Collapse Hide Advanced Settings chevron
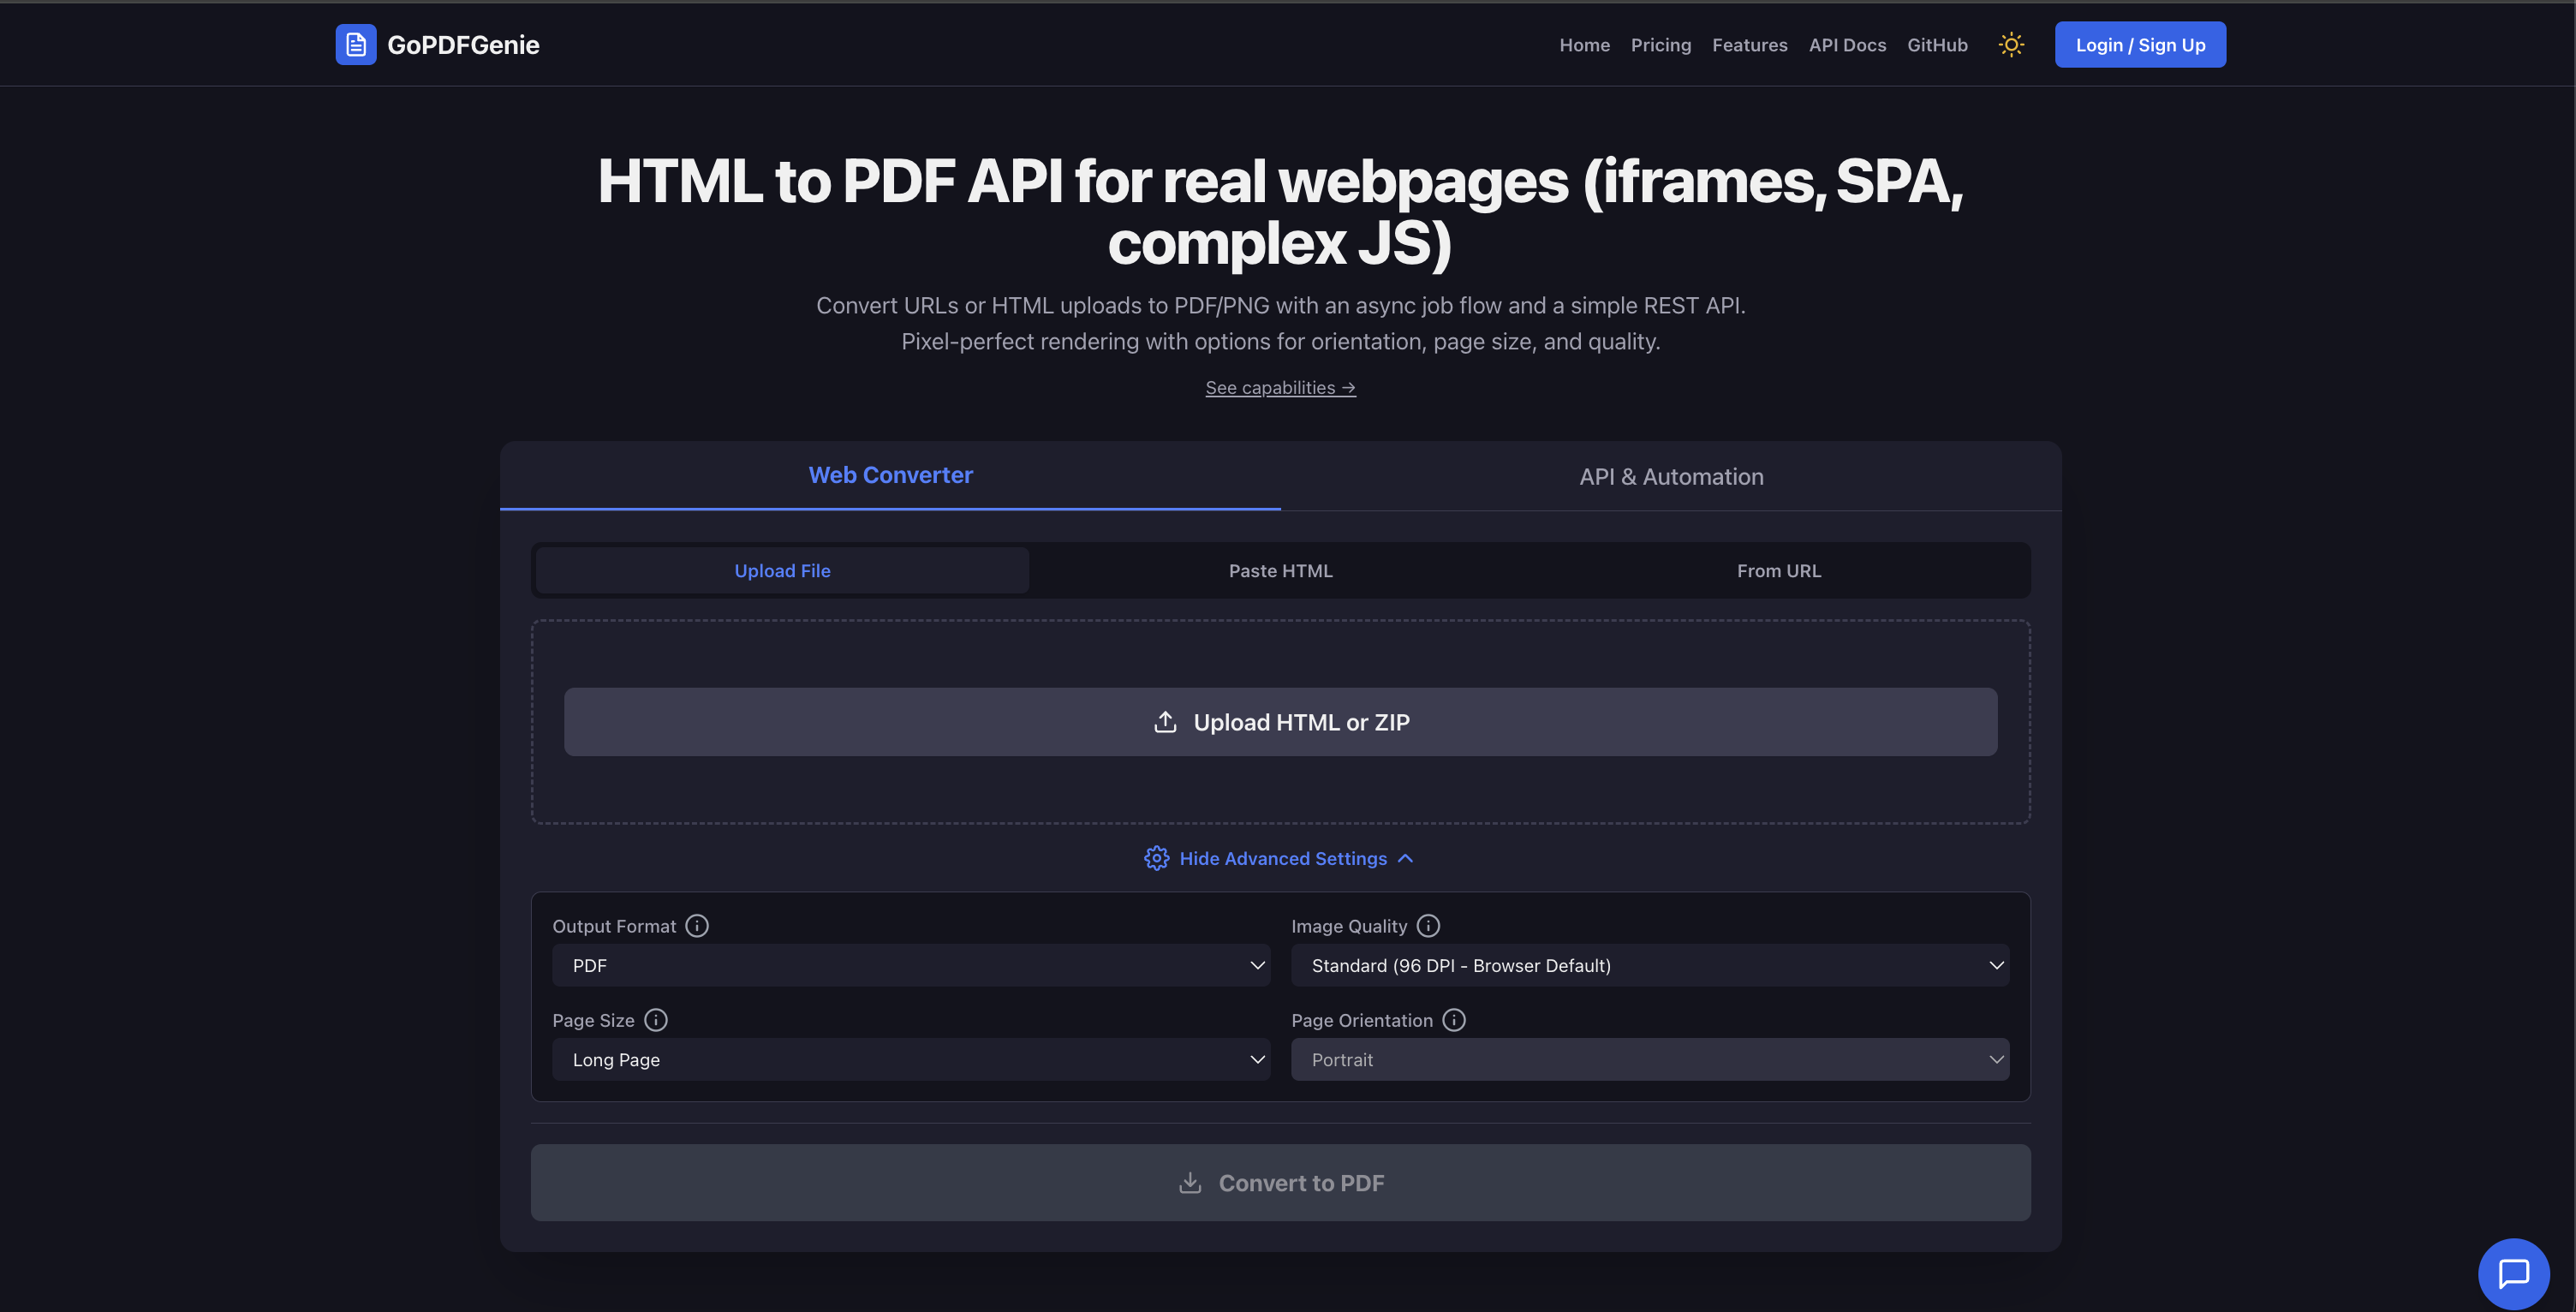Viewport: 2576px width, 1312px height. (1405, 858)
